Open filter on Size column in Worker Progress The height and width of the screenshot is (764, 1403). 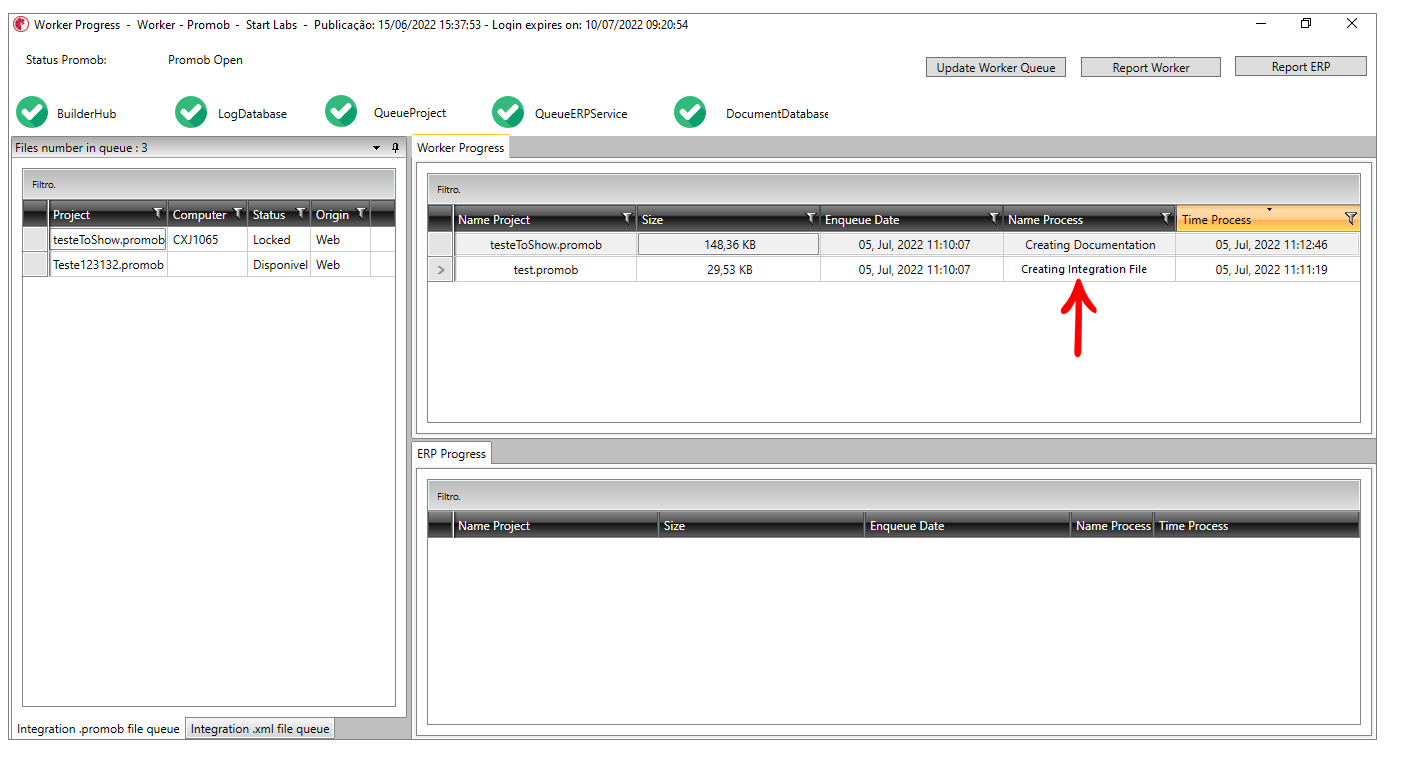(811, 218)
